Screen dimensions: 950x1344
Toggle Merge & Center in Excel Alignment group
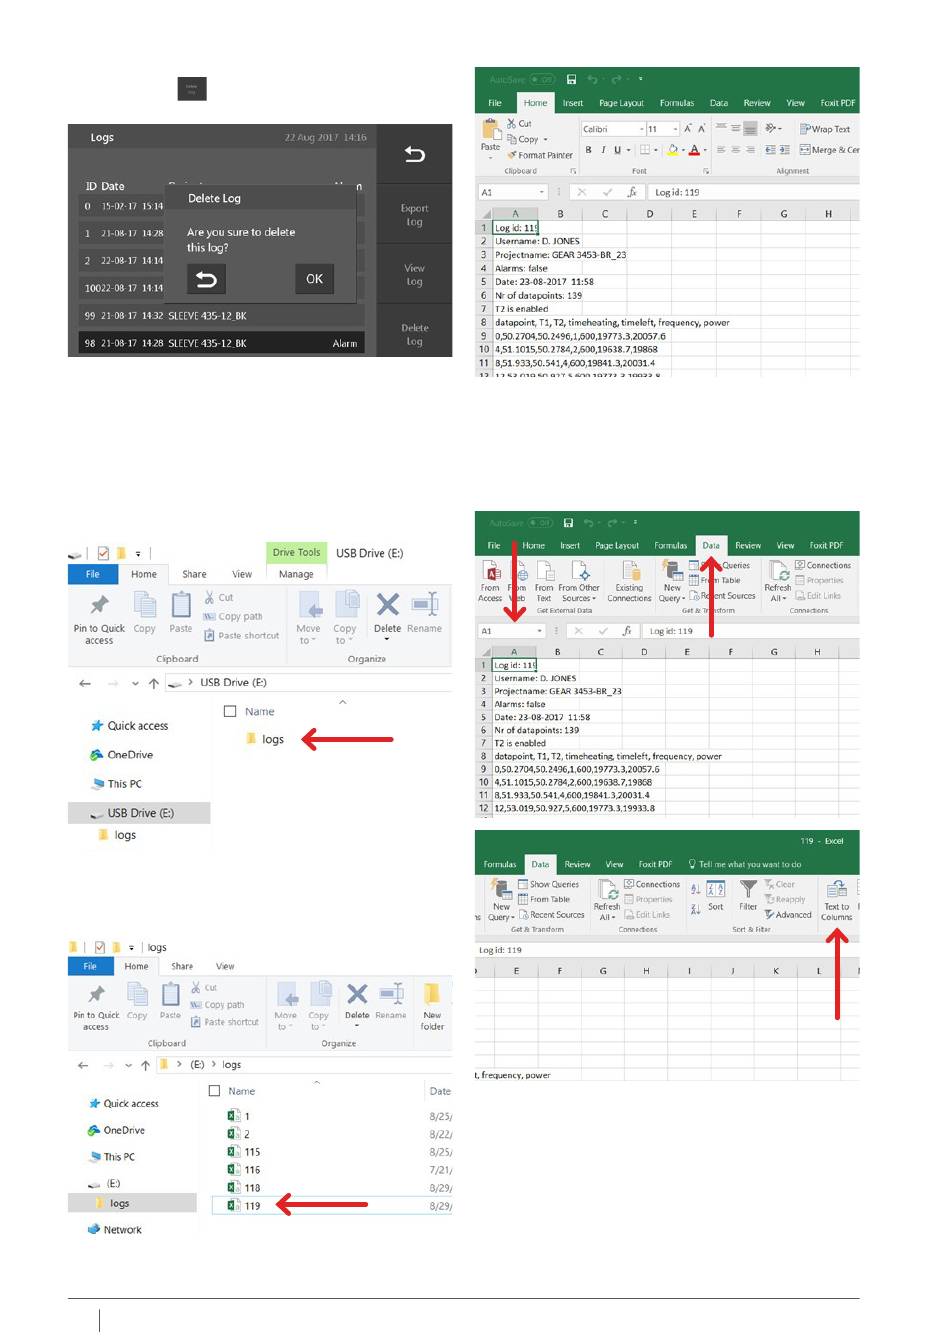click(x=829, y=150)
